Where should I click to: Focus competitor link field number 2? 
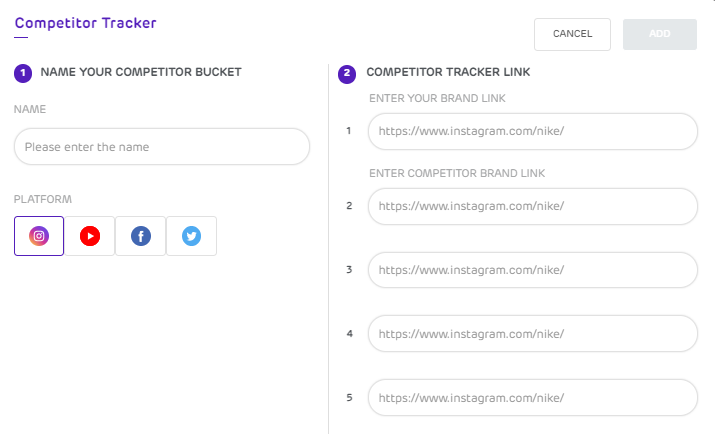[x=532, y=206]
